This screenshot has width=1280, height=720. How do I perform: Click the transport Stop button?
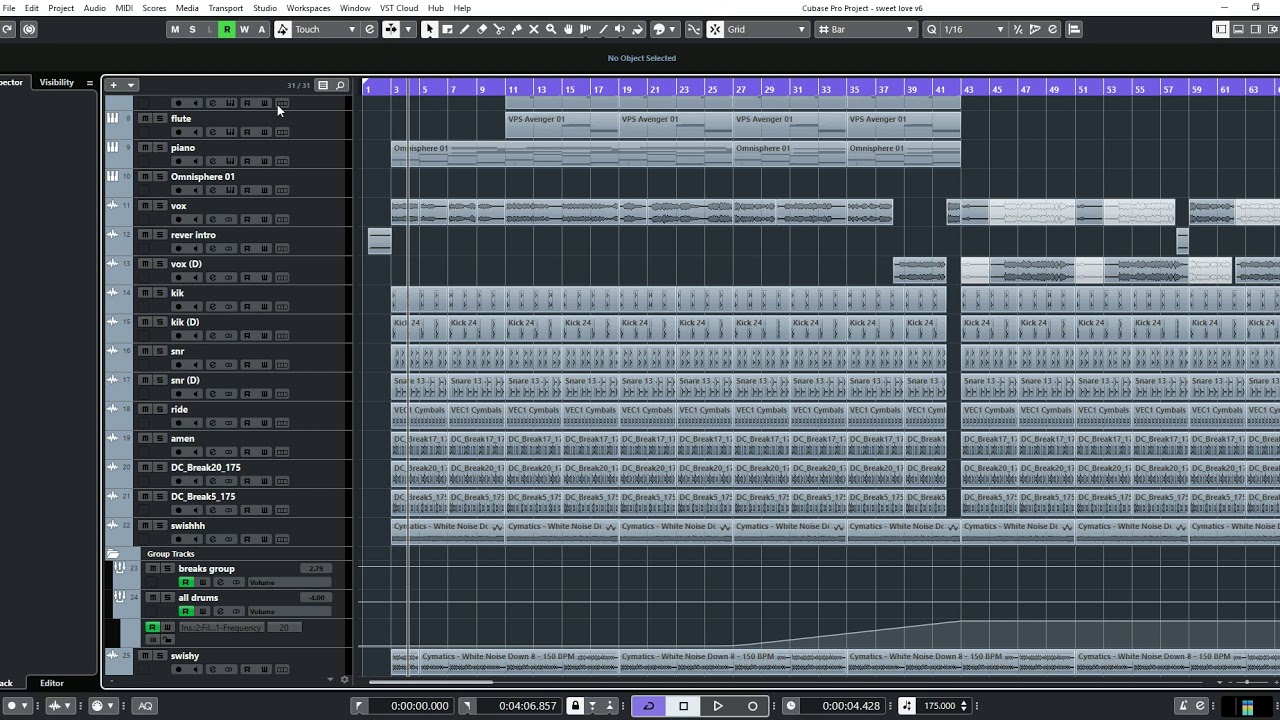683,705
